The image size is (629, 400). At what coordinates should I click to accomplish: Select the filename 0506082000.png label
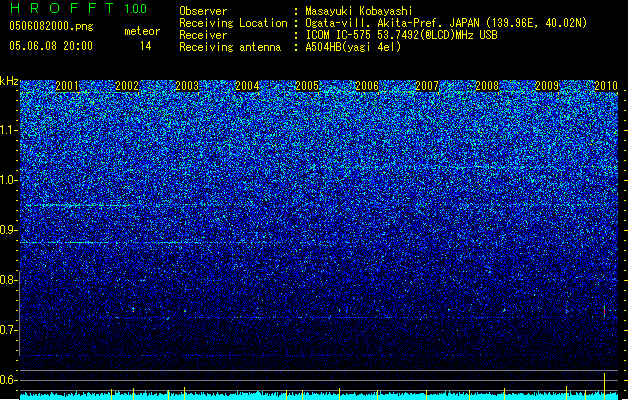(51, 26)
